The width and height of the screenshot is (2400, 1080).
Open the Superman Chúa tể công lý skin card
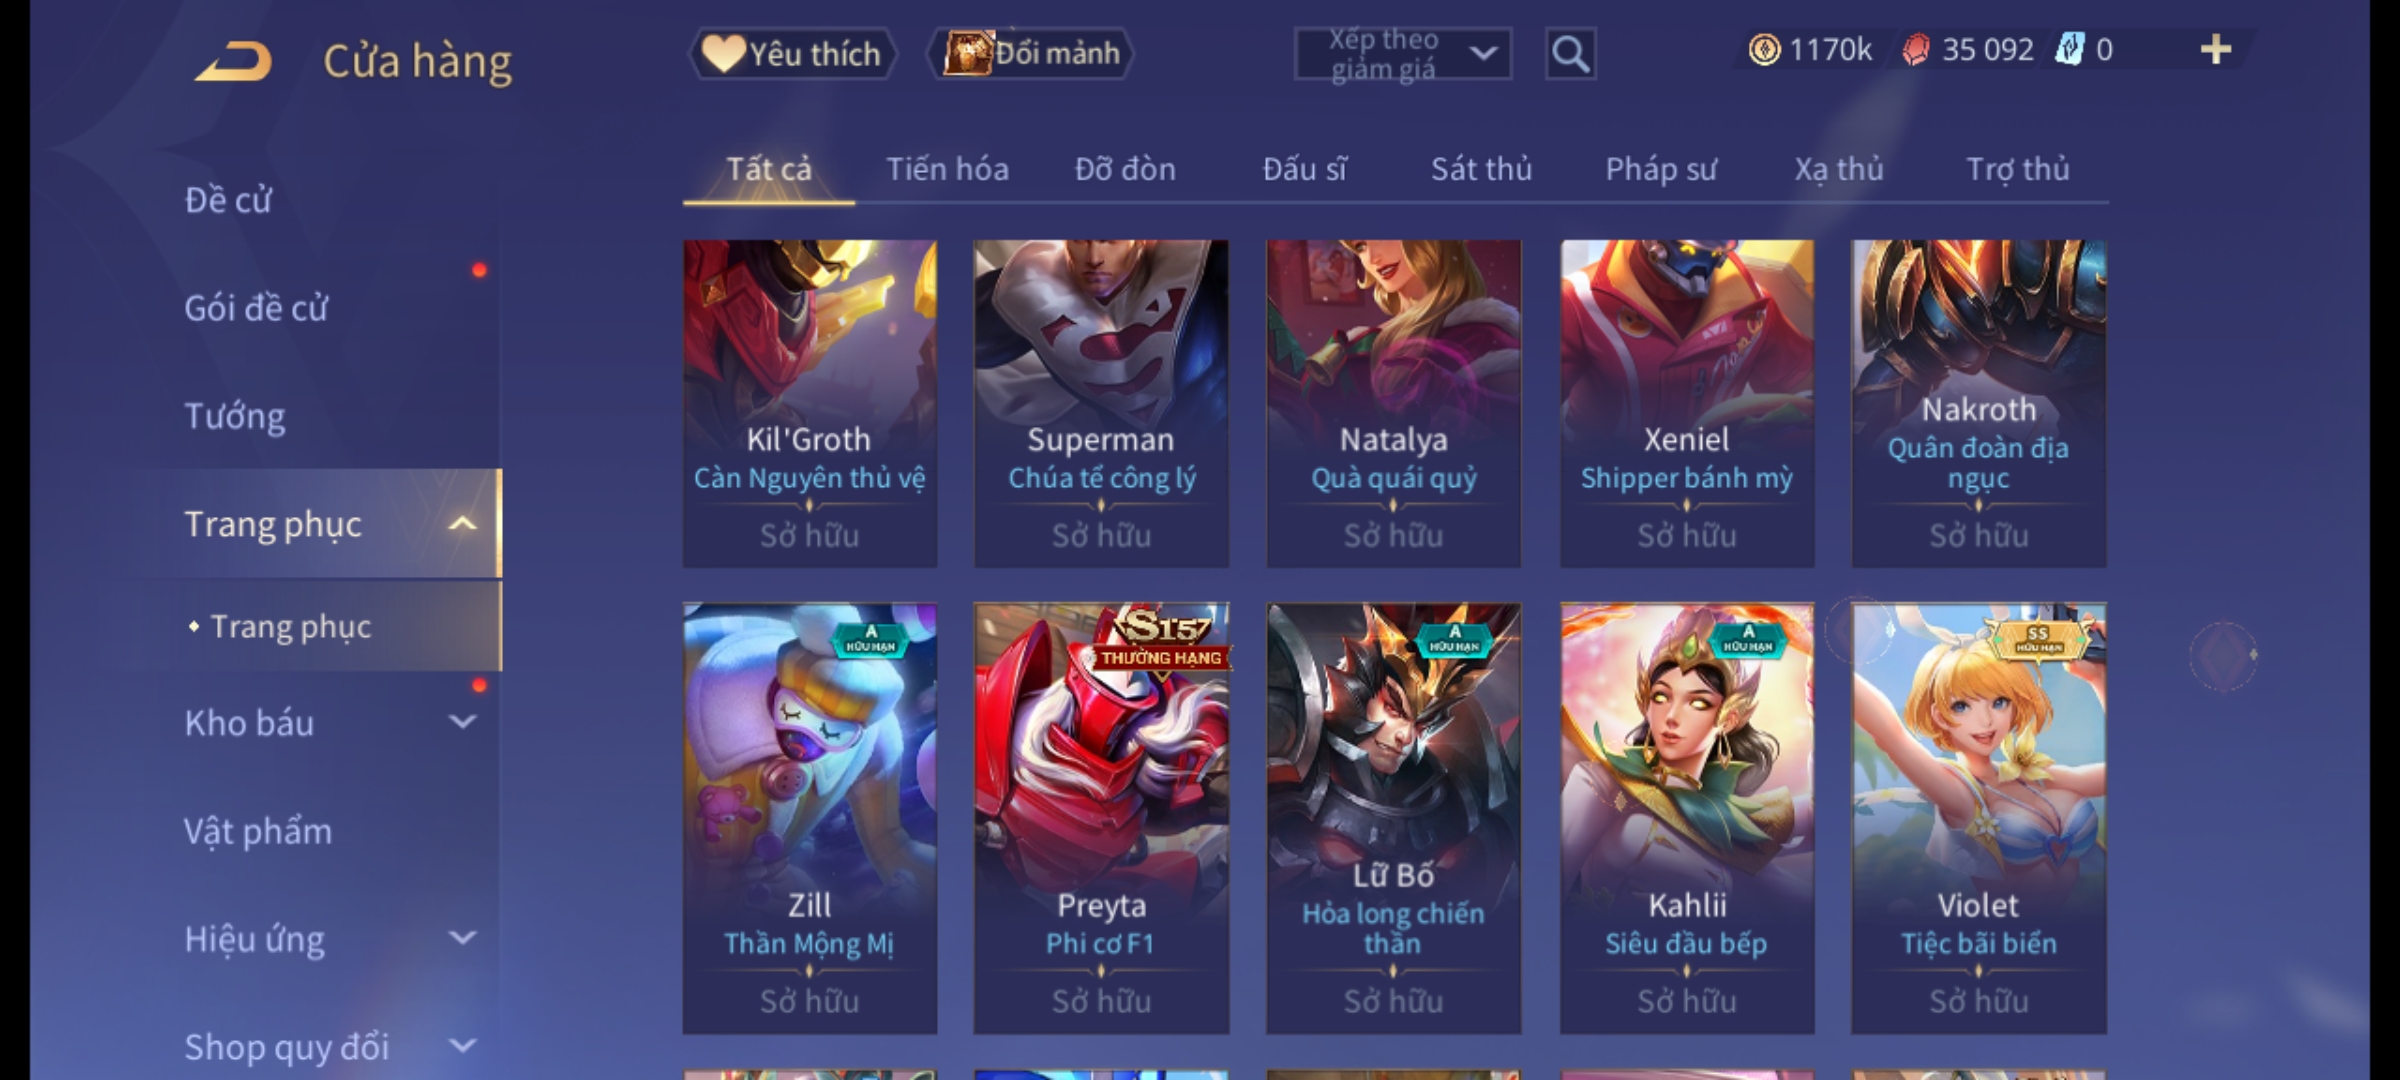pos(1101,404)
